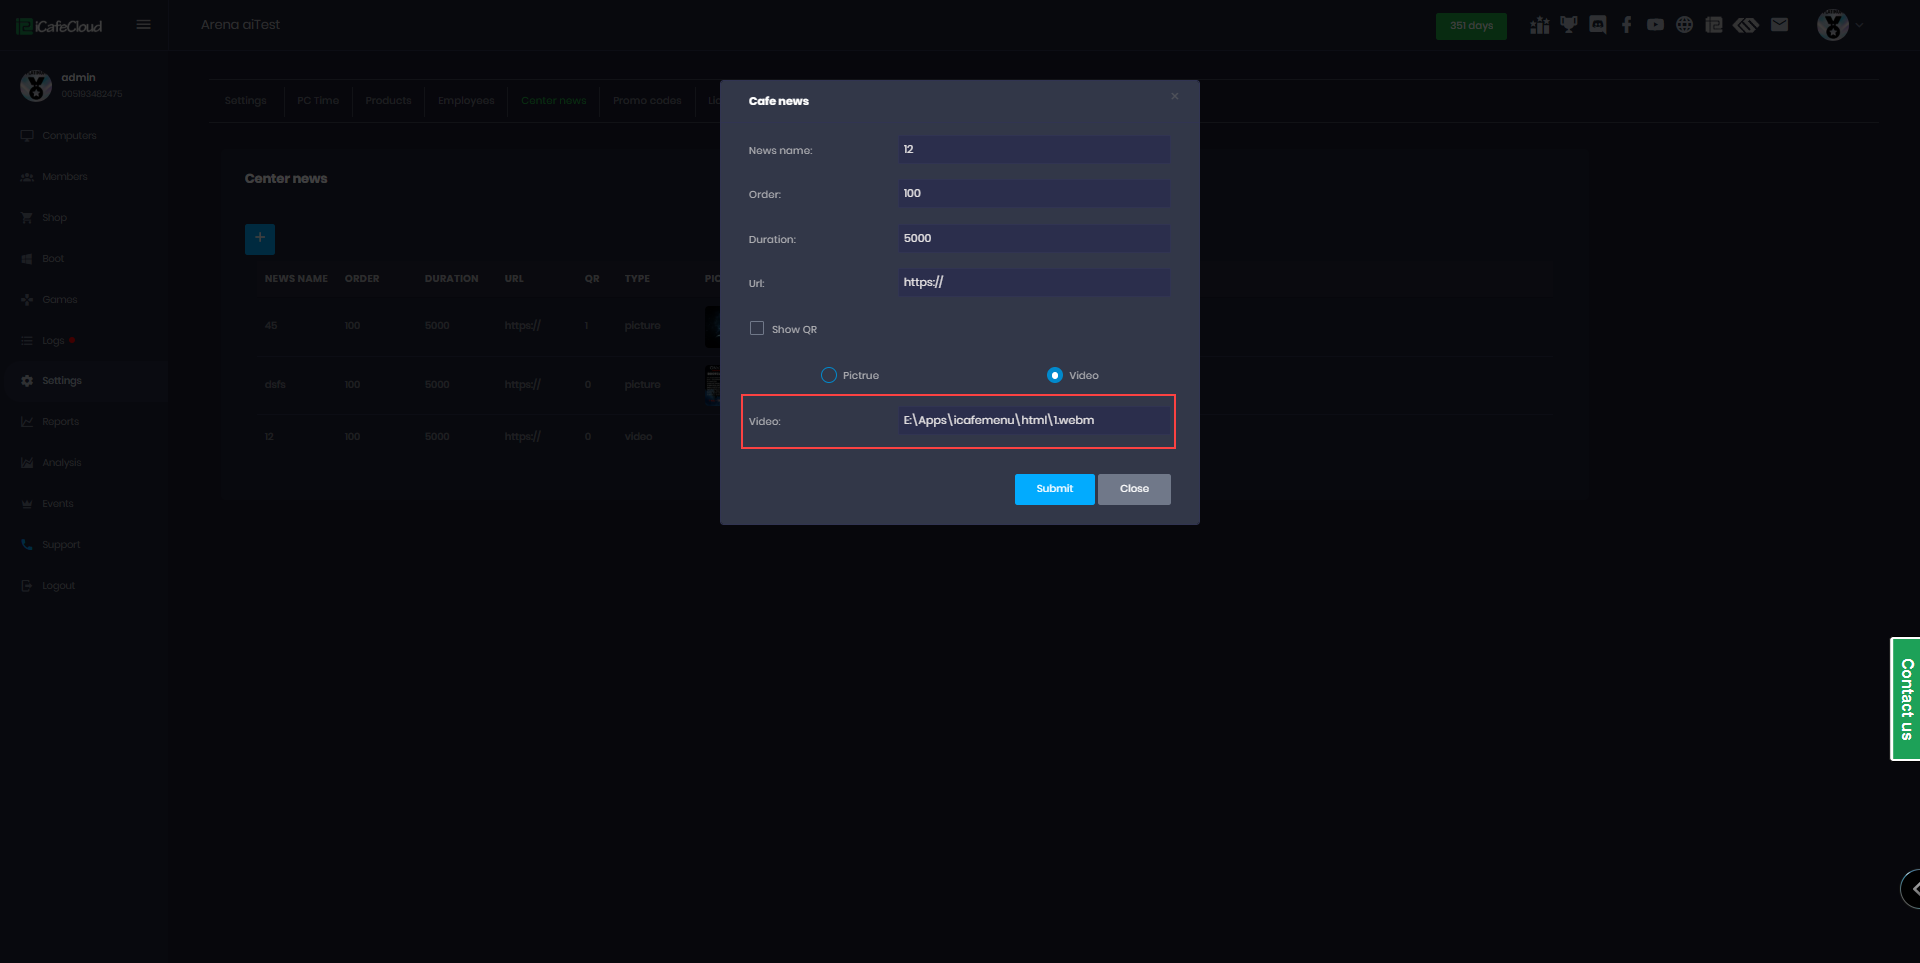This screenshot has height=963, width=1920.
Task: Click the leaderboard ranking icon
Action: 1540,25
